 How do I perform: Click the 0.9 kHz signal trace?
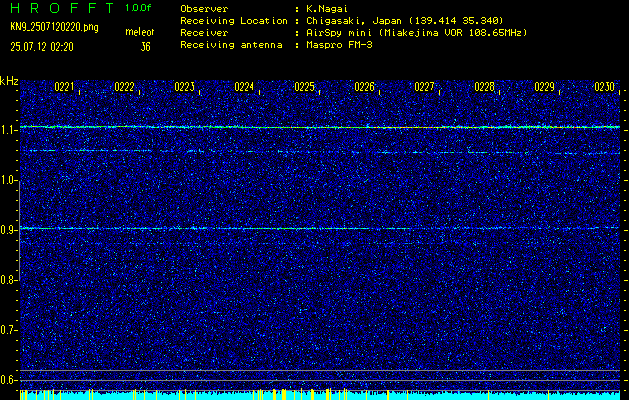320,228
